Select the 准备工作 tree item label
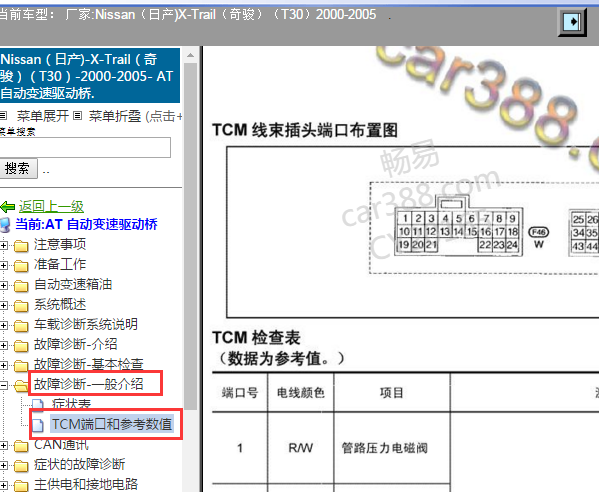Image resolution: width=599 pixels, height=492 pixels. (x=60, y=264)
